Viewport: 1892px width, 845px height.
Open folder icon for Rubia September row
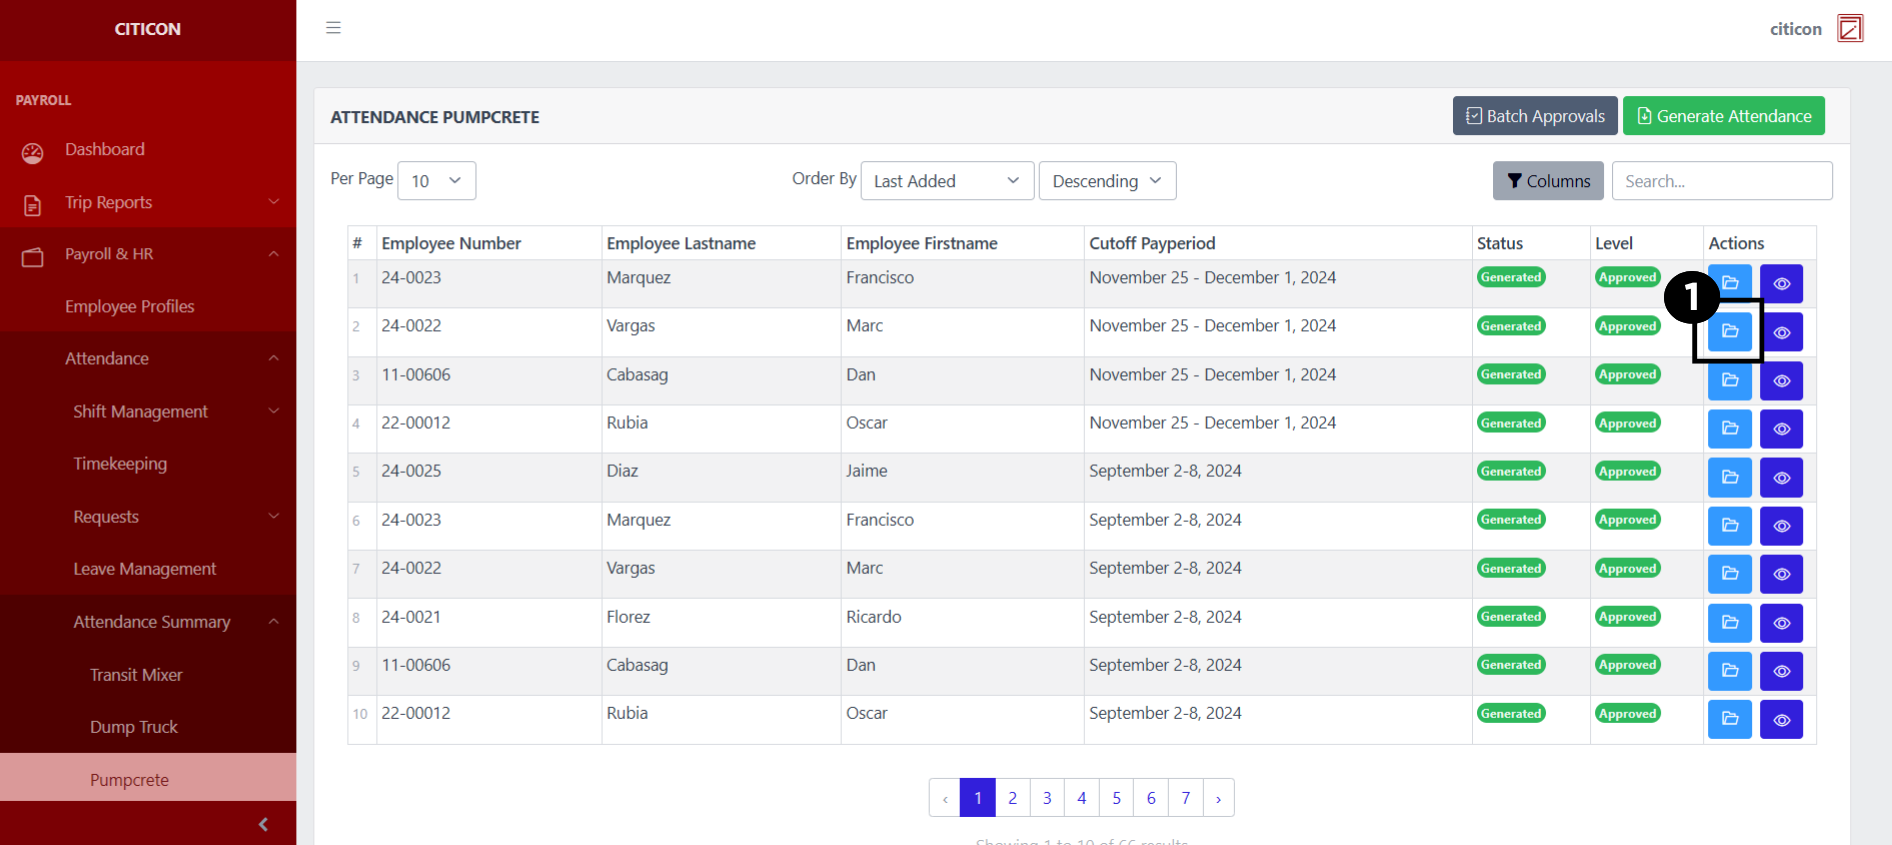click(1729, 720)
